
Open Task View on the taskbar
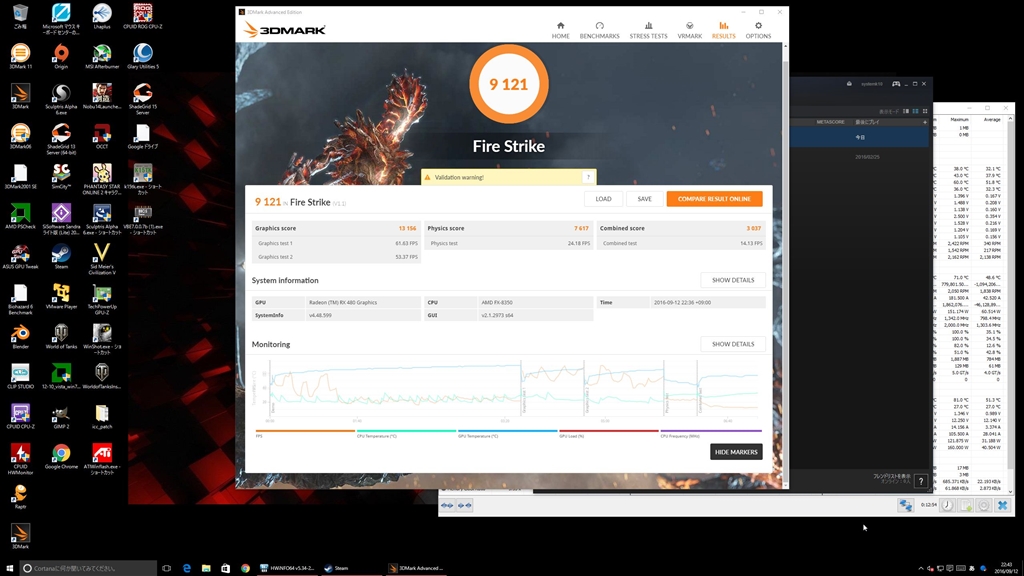(167, 568)
